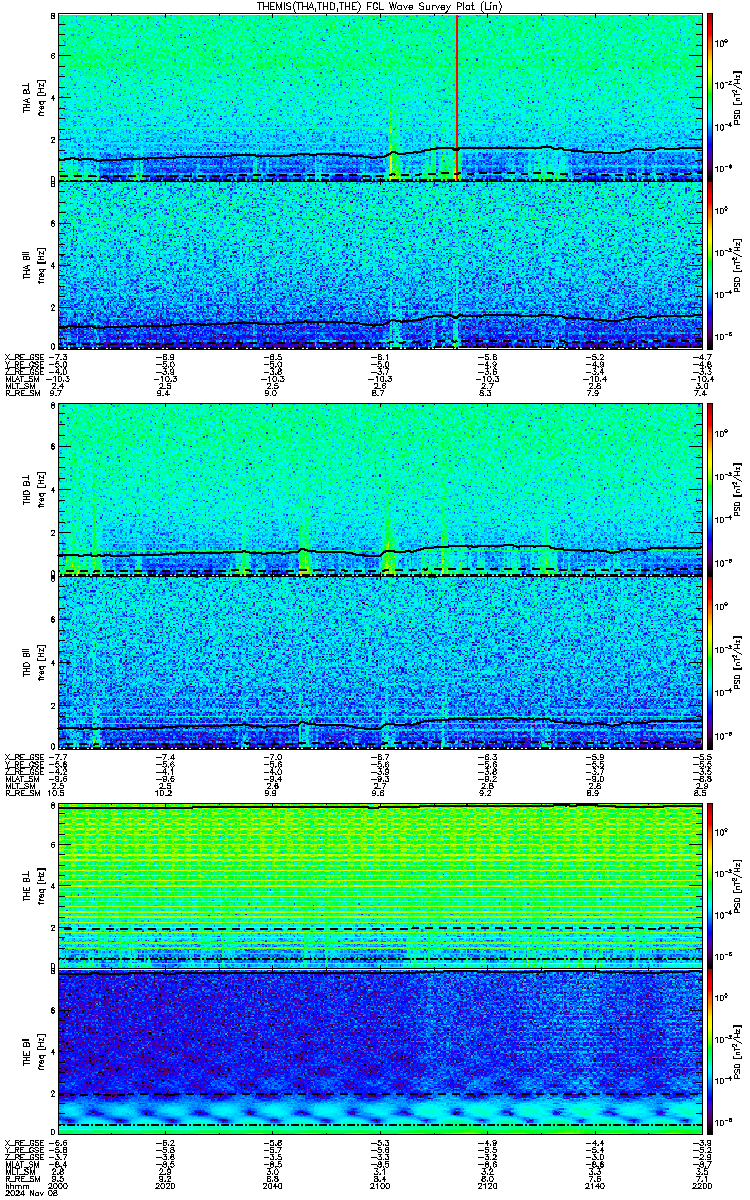
Task: Click the 'THD B⊥ freq [Hz]' axis label
Action: point(33,489)
